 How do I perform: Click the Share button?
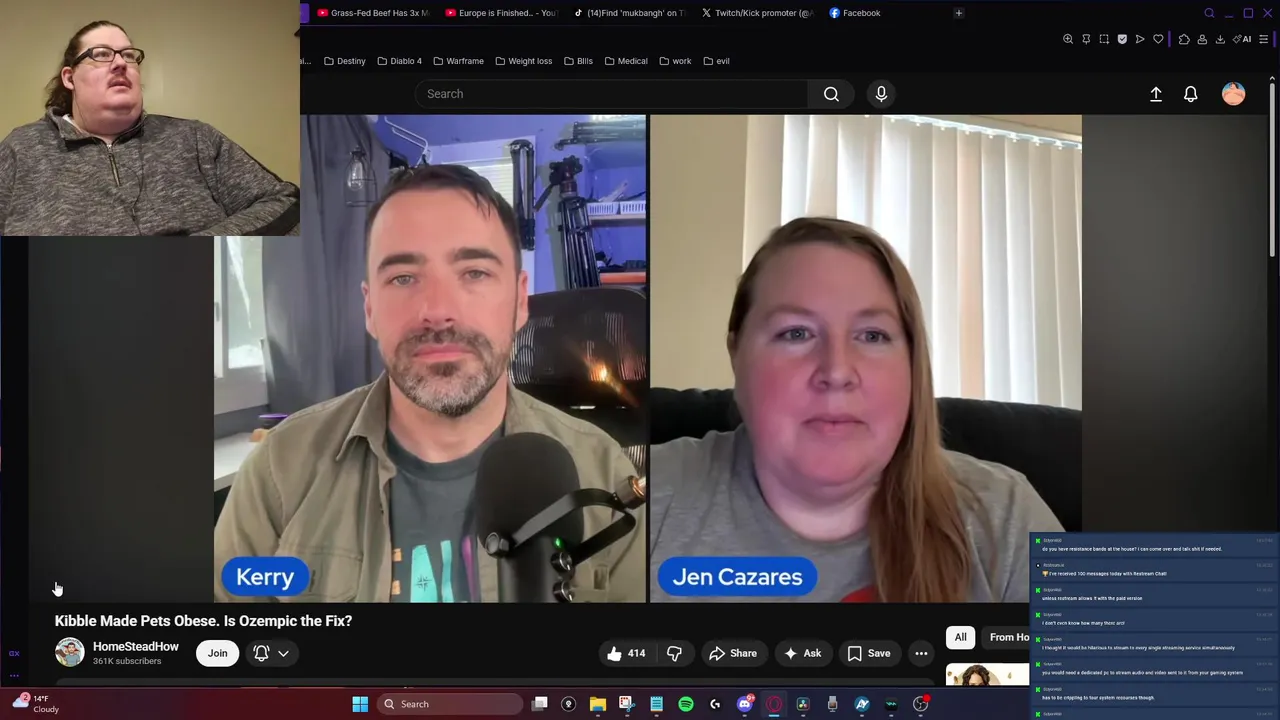733,653
